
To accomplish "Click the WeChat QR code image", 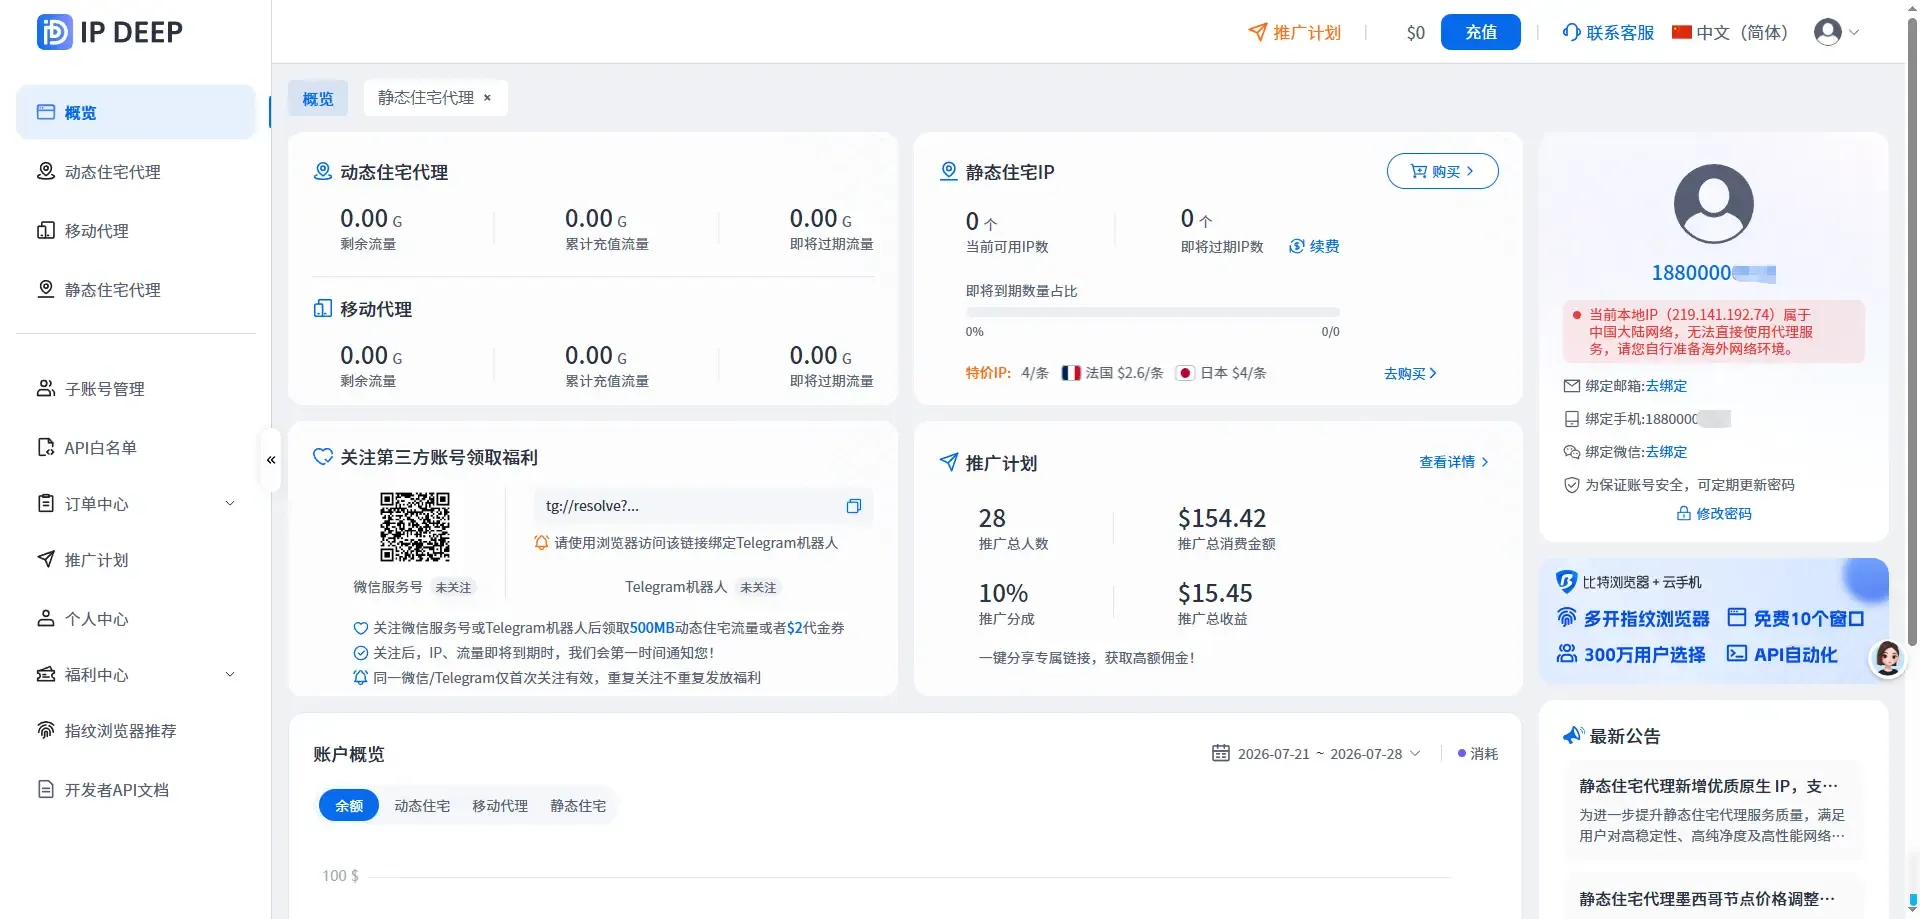I will point(415,526).
